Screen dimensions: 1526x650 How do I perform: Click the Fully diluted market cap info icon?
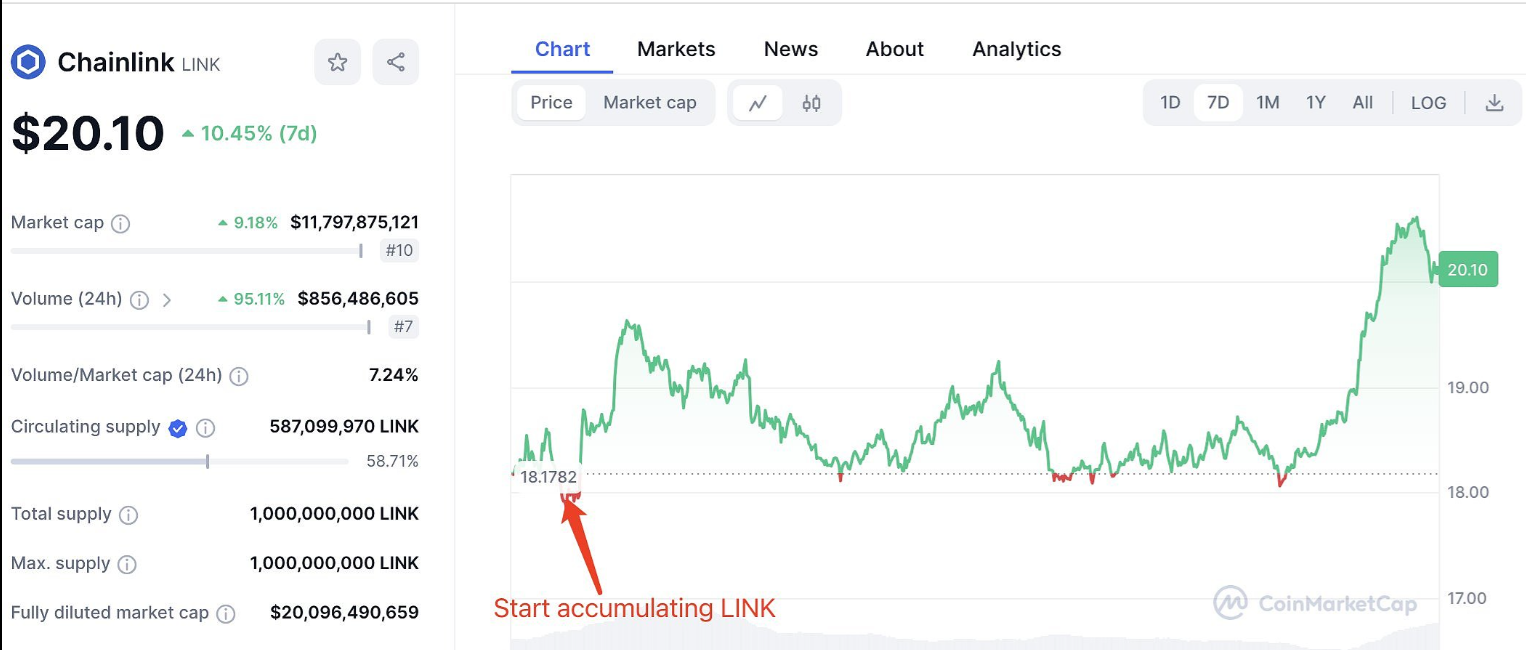(x=226, y=613)
